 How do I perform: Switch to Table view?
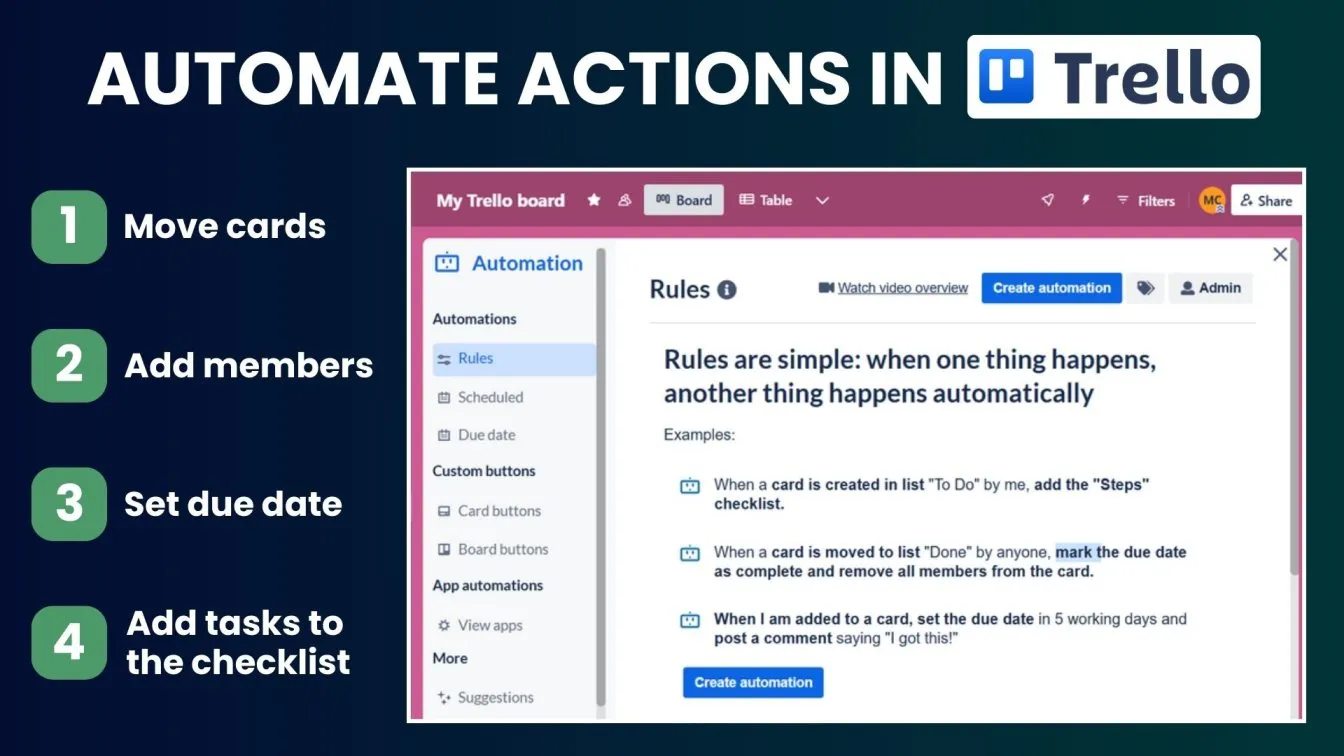click(x=765, y=200)
